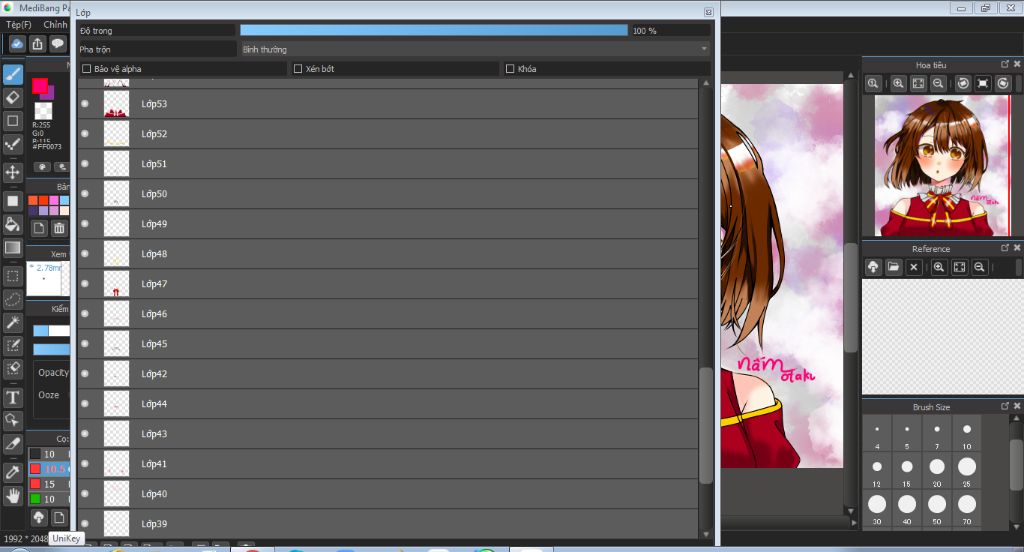Rotate canvas left in navigator
The height and width of the screenshot is (552, 1024).
pyautogui.click(x=963, y=84)
